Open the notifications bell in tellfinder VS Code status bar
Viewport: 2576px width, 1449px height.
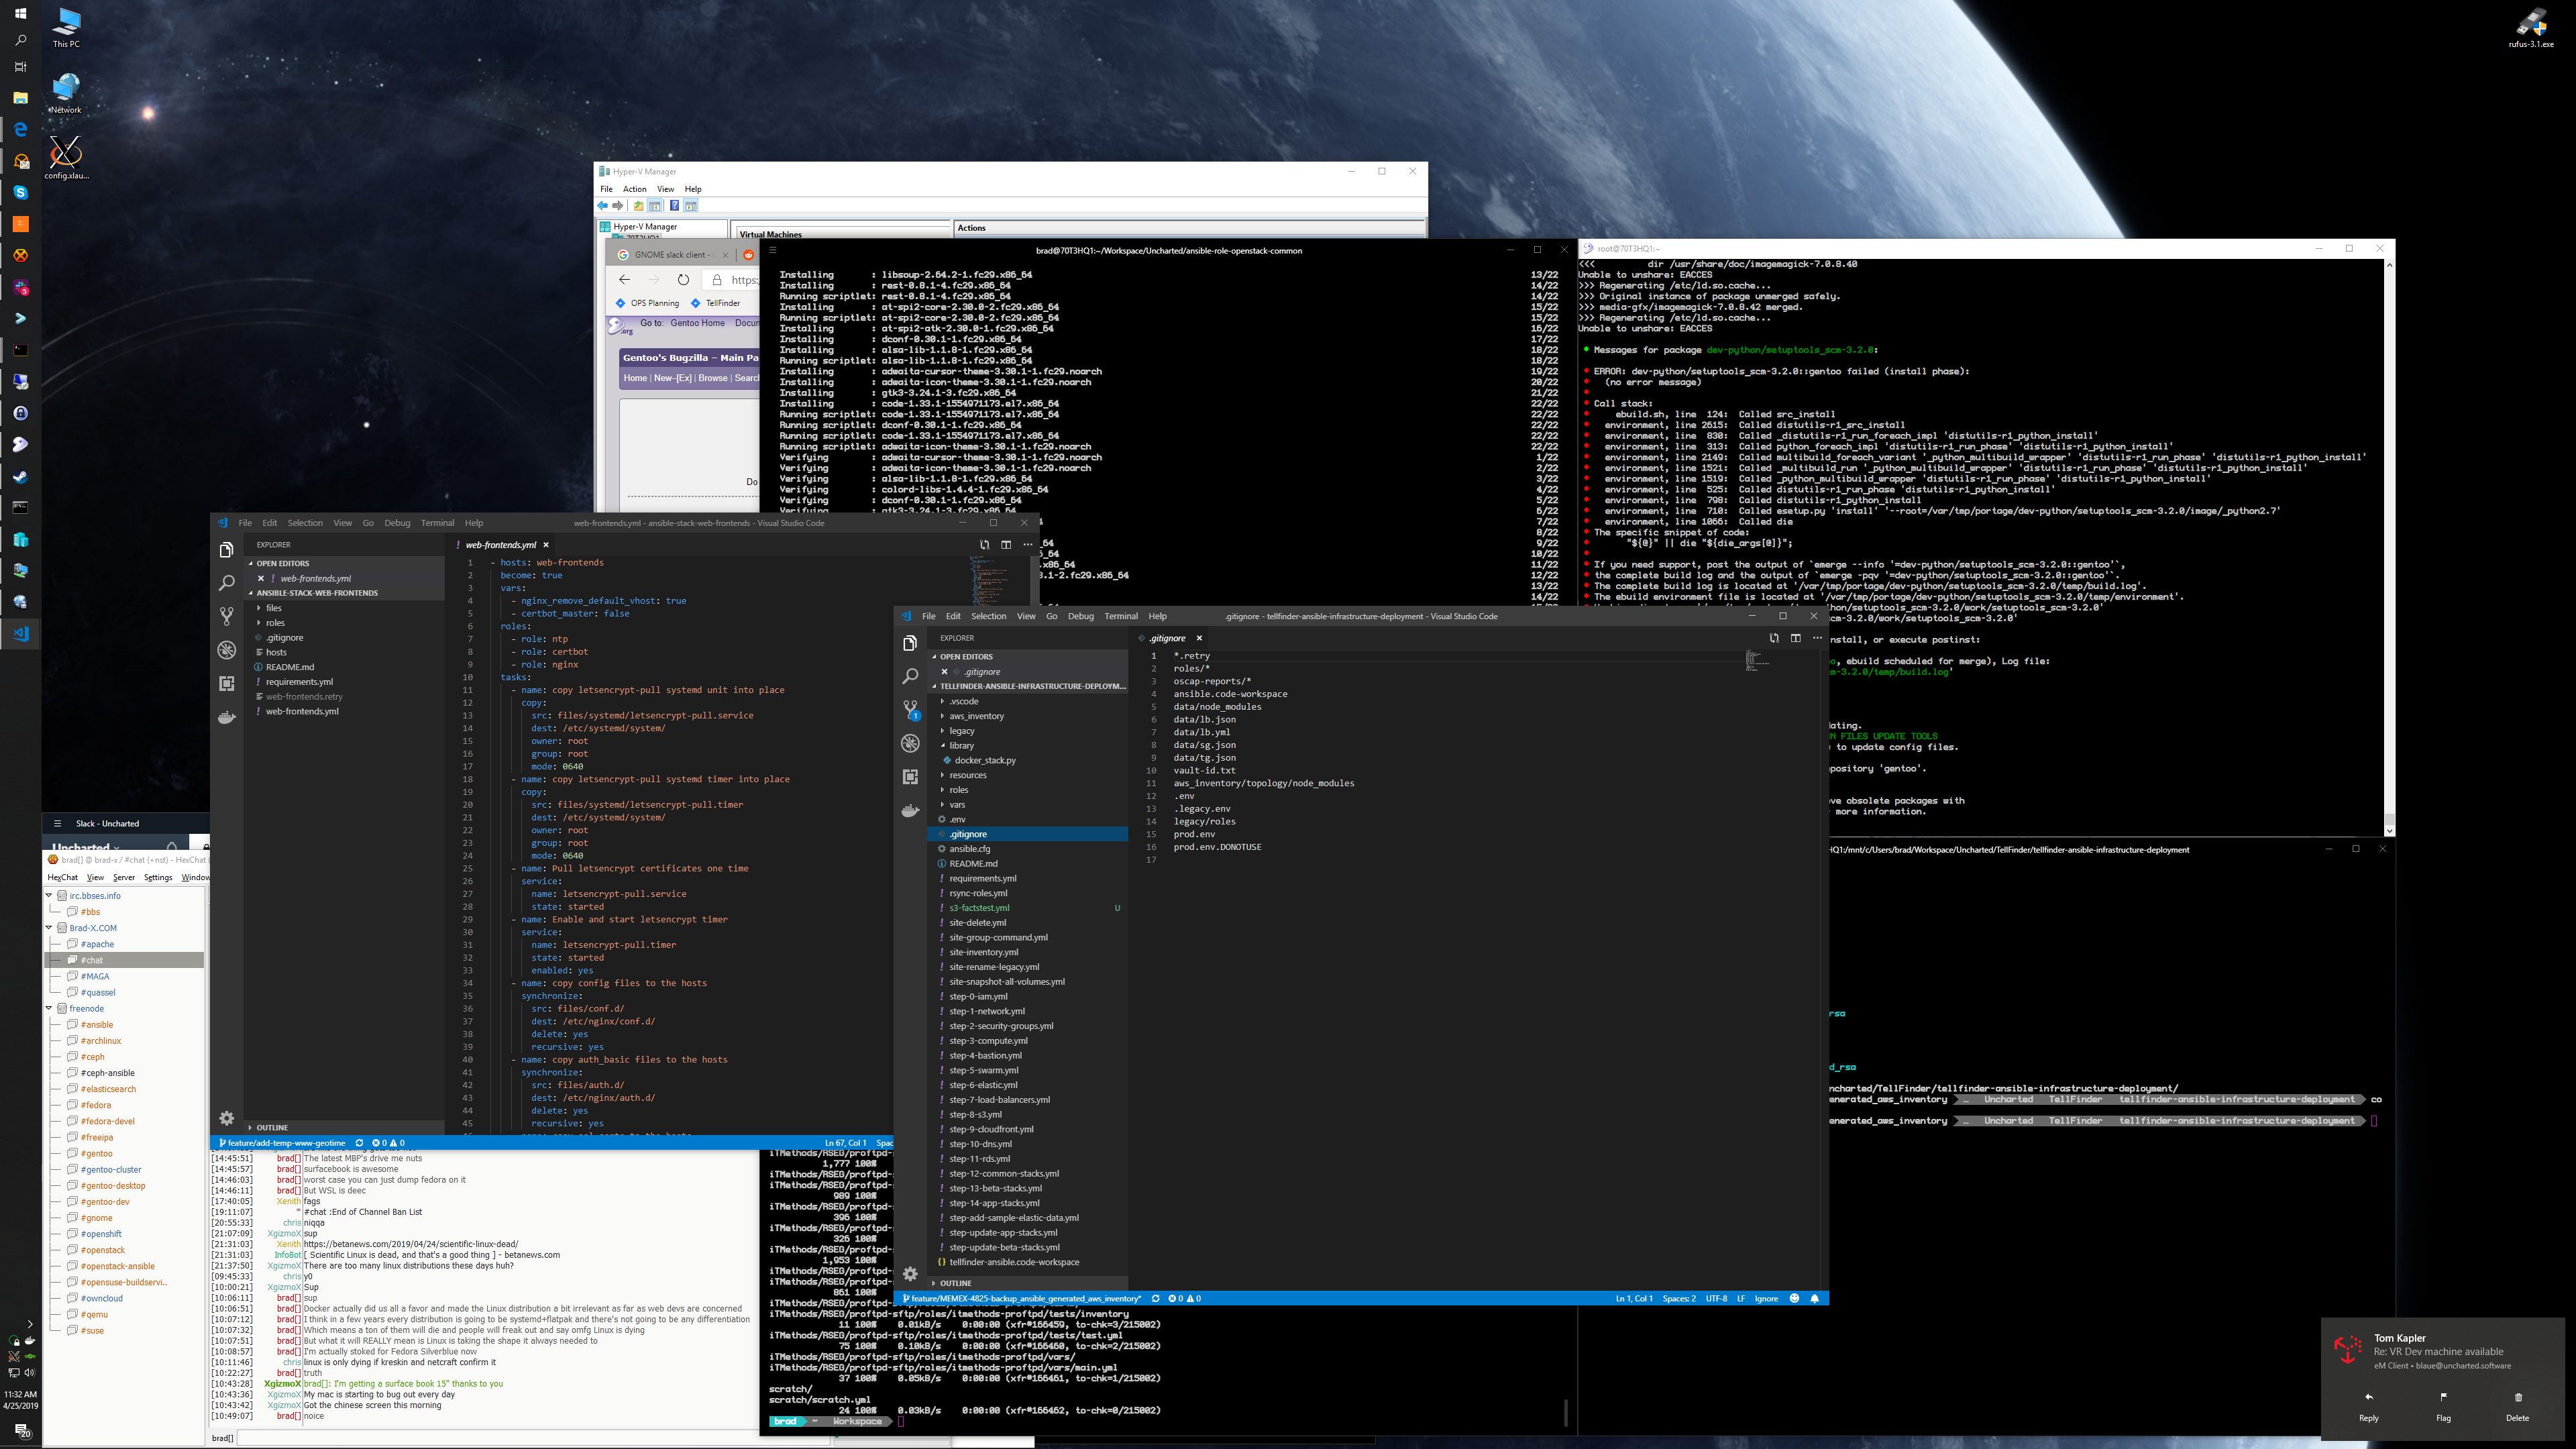click(1815, 1299)
